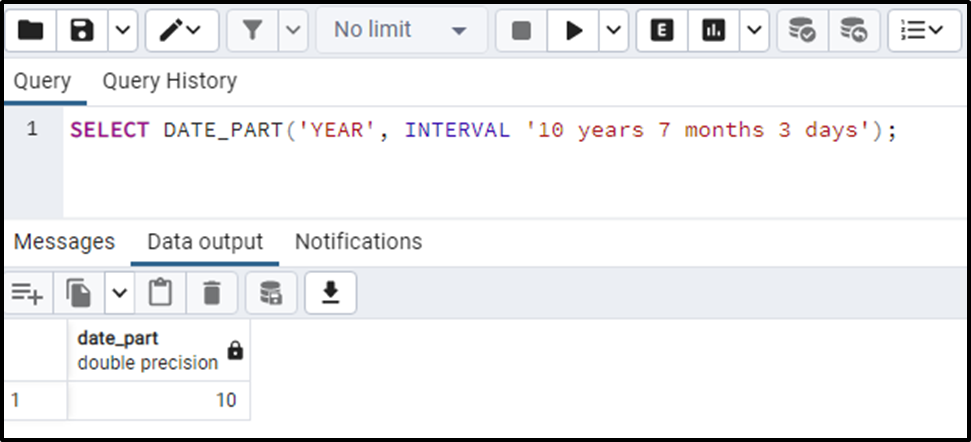The width and height of the screenshot is (971, 442).
Task: Open the macros list dropdown
Action: (x=924, y=30)
